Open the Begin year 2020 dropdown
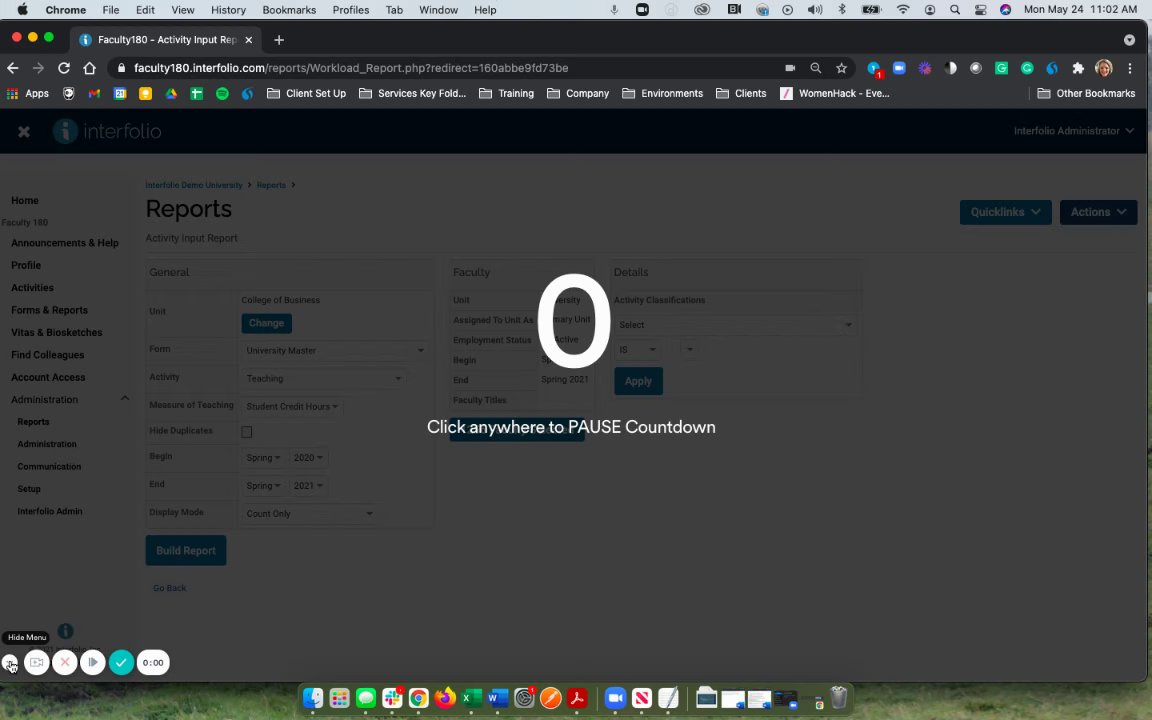Viewport: 1152px width, 720px height. (308, 458)
